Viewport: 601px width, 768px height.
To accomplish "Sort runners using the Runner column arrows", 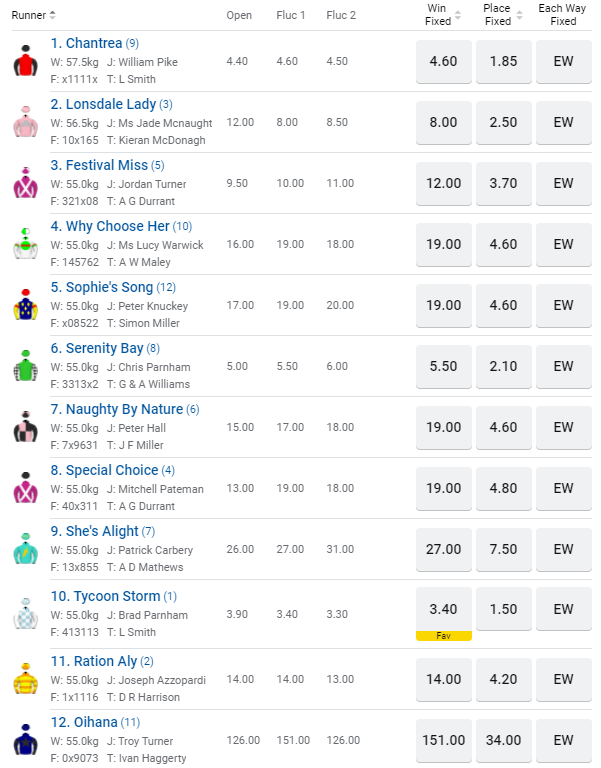I will 52,15.
